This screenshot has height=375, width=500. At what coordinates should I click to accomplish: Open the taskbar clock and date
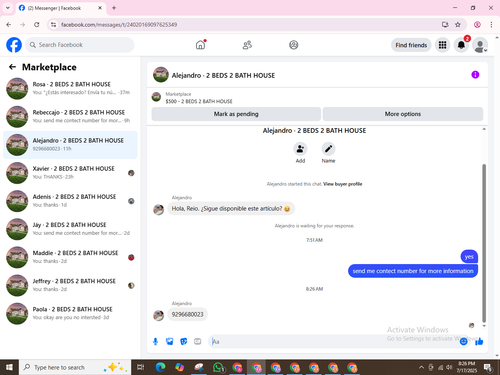coord(466,367)
